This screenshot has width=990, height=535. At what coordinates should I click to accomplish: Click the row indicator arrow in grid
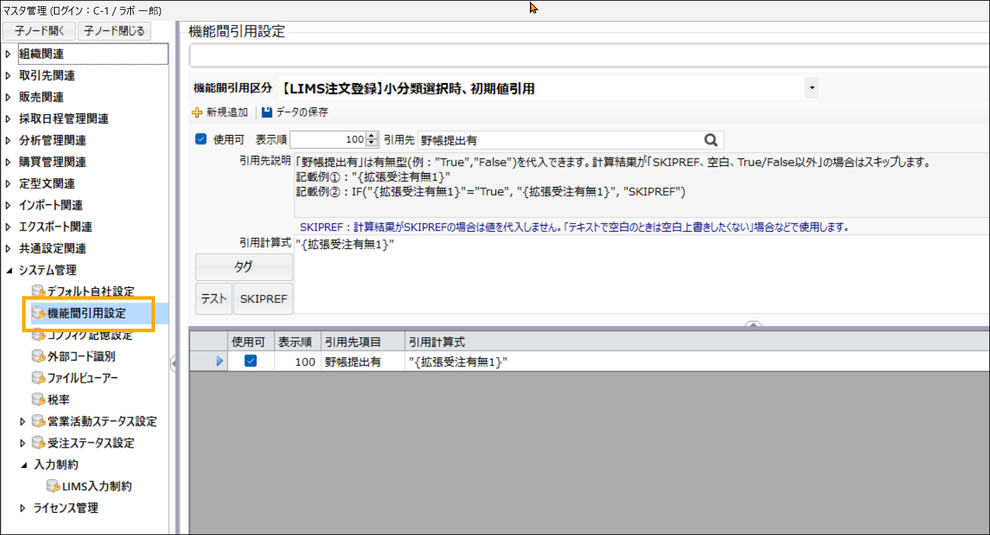coord(220,361)
